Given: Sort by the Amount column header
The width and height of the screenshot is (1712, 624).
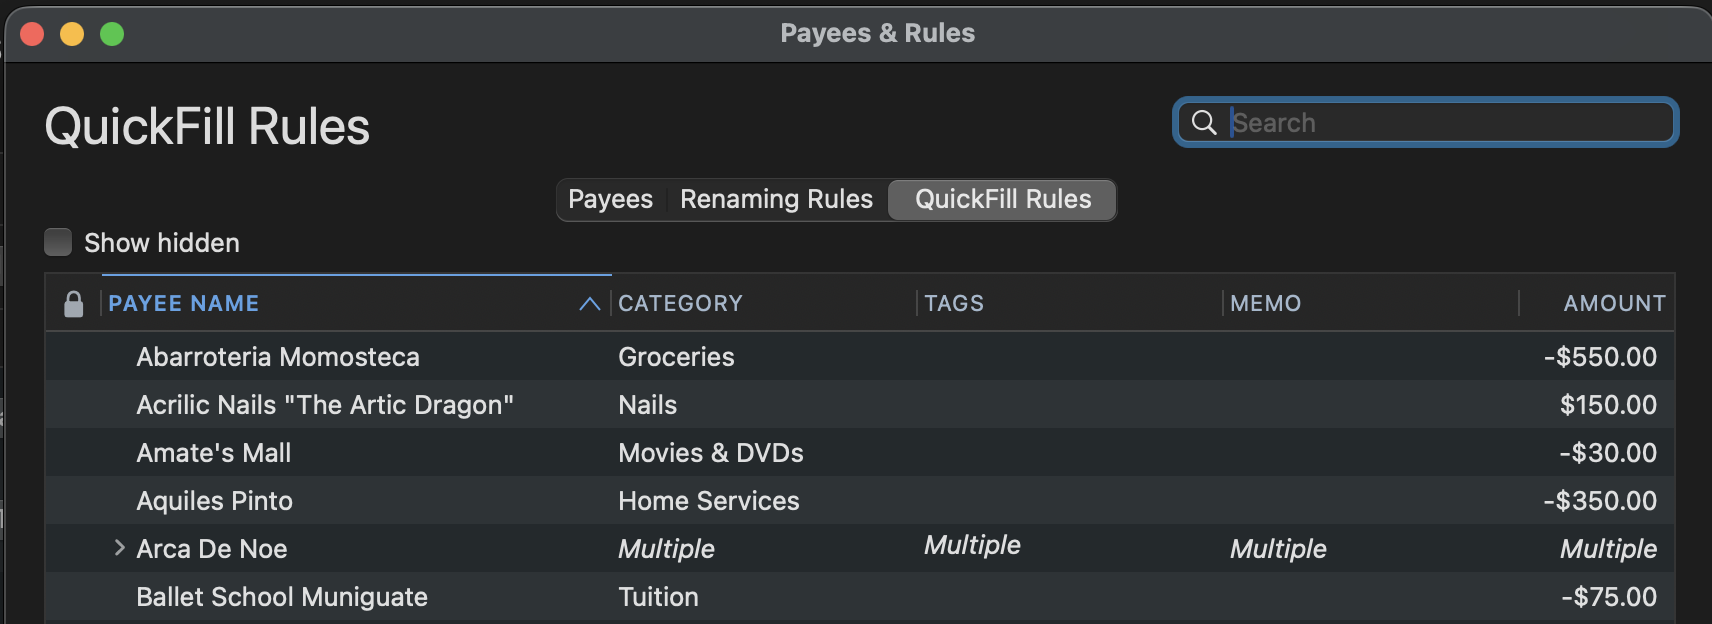Looking at the screenshot, I should pyautogui.click(x=1614, y=303).
